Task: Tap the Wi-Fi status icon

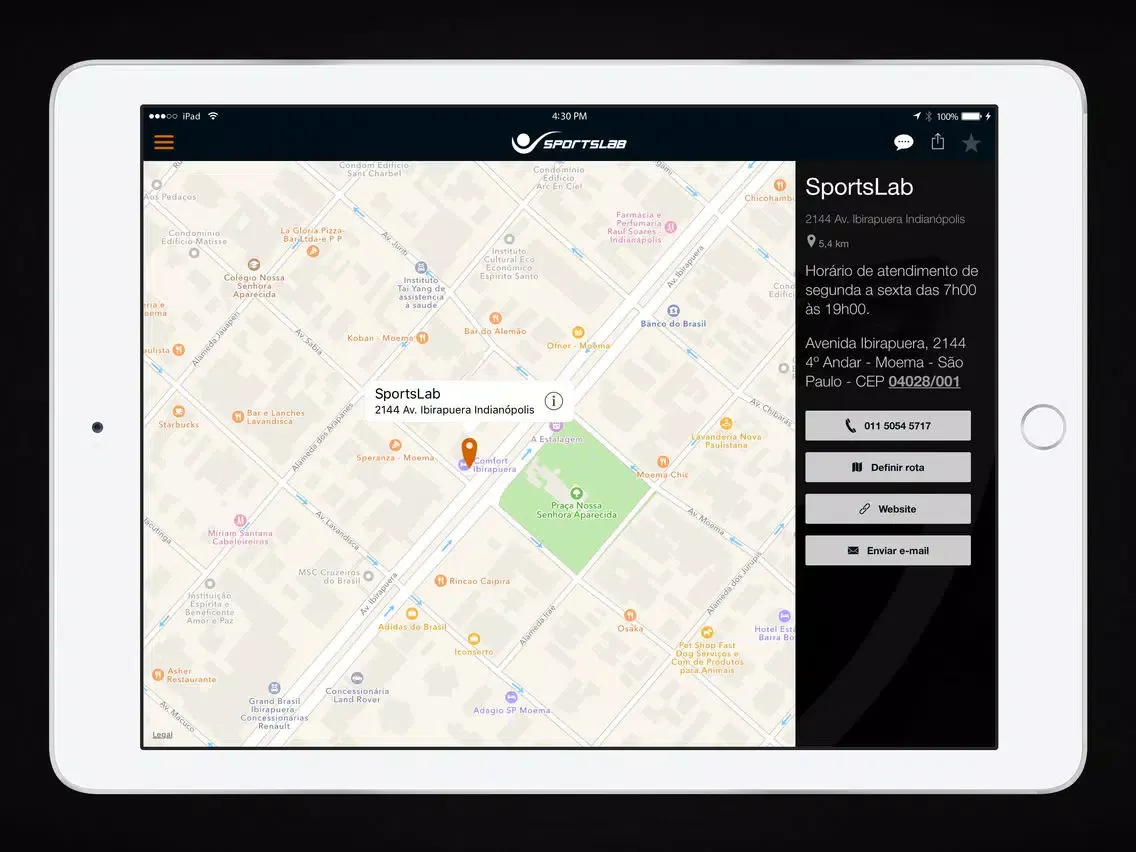Action: pyautogui.click(x=213, y=116)
